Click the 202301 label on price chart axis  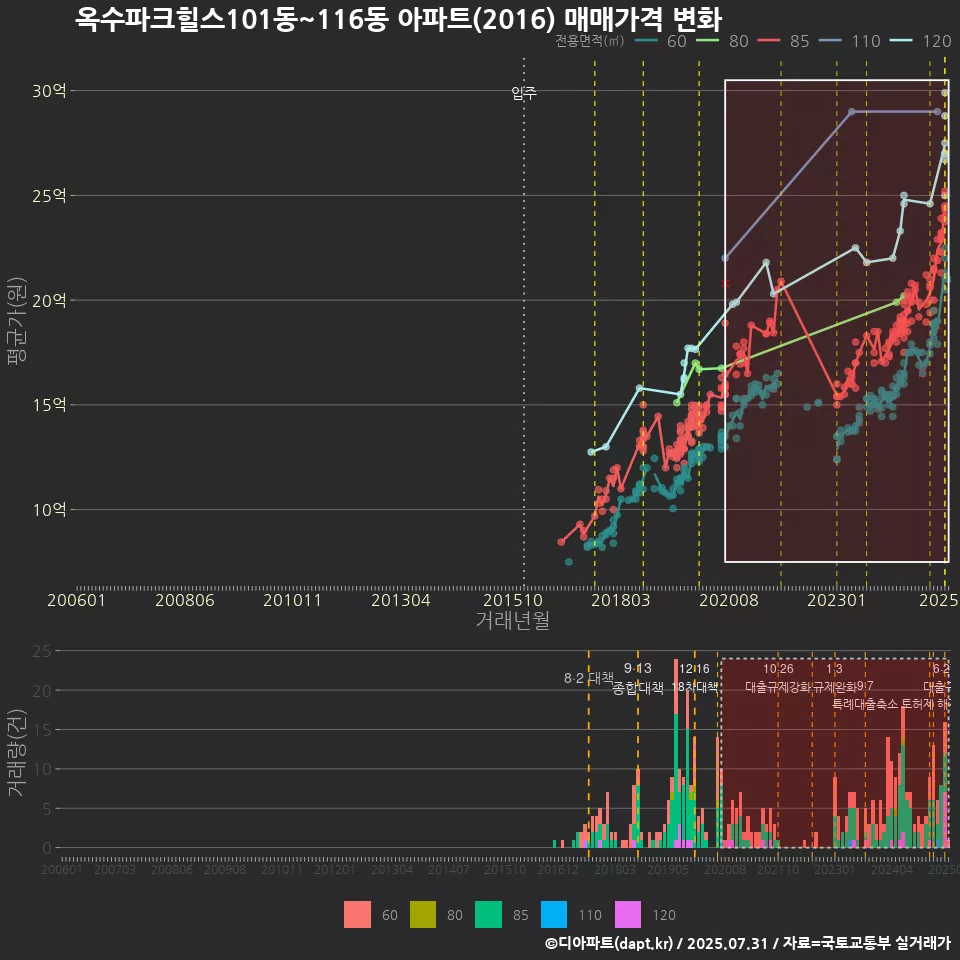pyautogui.click(x=836, y=600)
